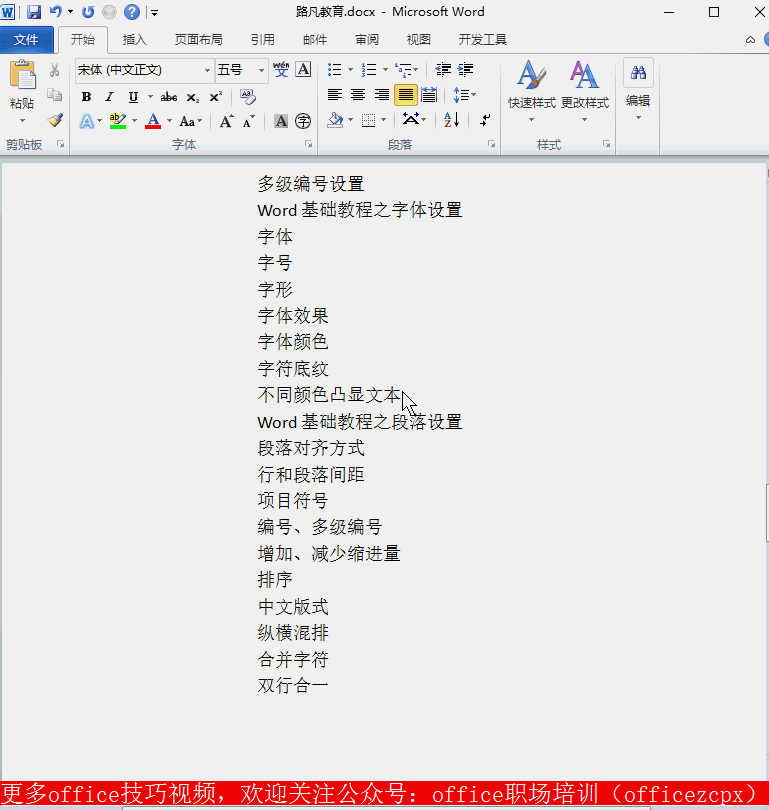Click the Redo icon in title bar
This screenshot has width=769, height=810.
pyautogui.click(x=88, y=11)
